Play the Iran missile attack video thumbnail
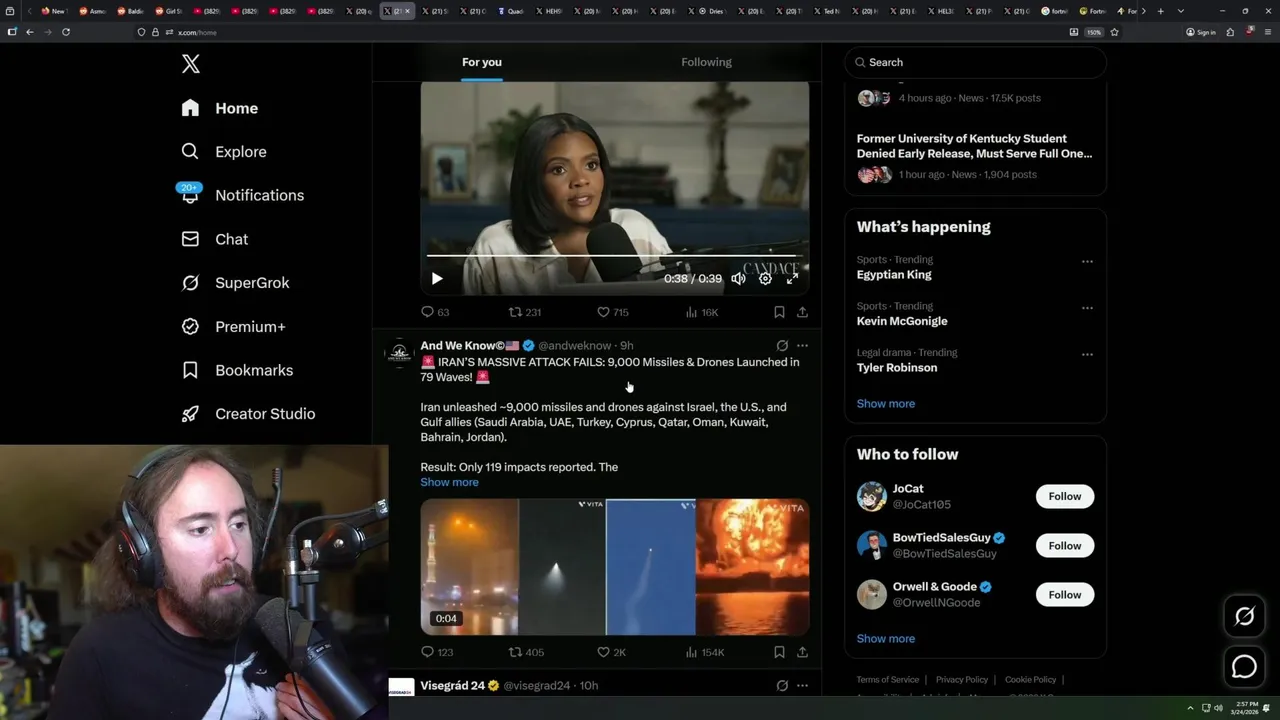This screenshot has height=720, width=1280. [x=615, y=567]
